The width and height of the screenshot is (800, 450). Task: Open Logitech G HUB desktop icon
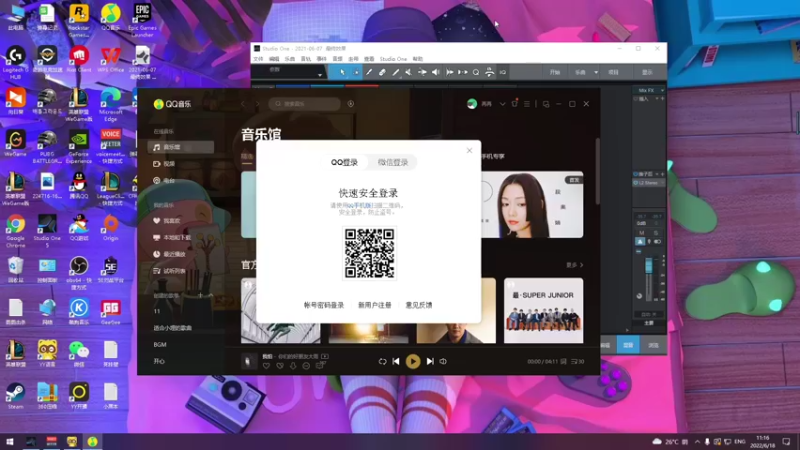[x=15, y=62]
